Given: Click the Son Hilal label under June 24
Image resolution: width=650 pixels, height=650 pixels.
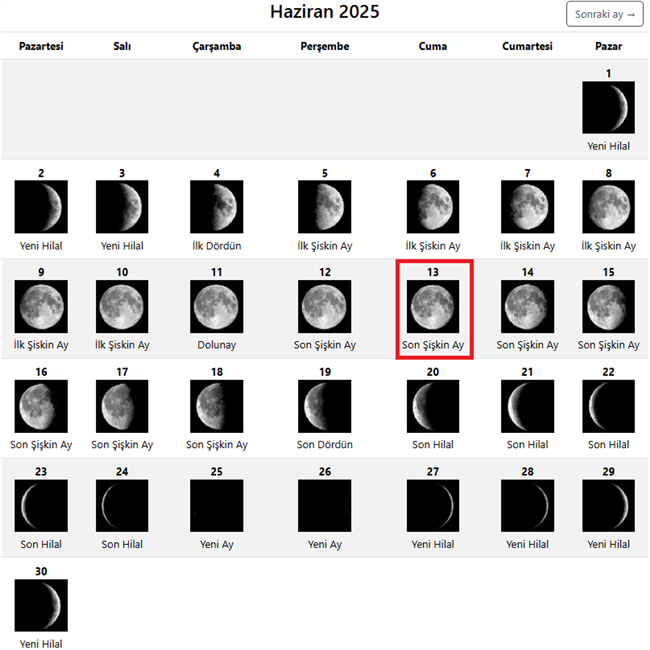Looking at the screenshot, I should [122, 544].
